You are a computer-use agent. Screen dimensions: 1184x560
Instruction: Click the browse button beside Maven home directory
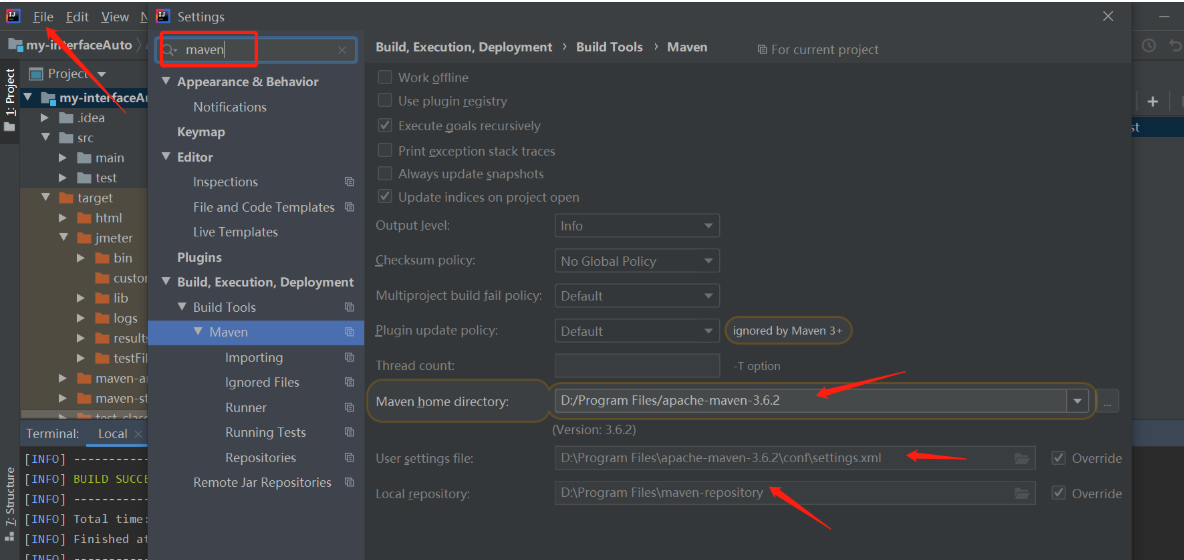click(x=1108, y=401)
